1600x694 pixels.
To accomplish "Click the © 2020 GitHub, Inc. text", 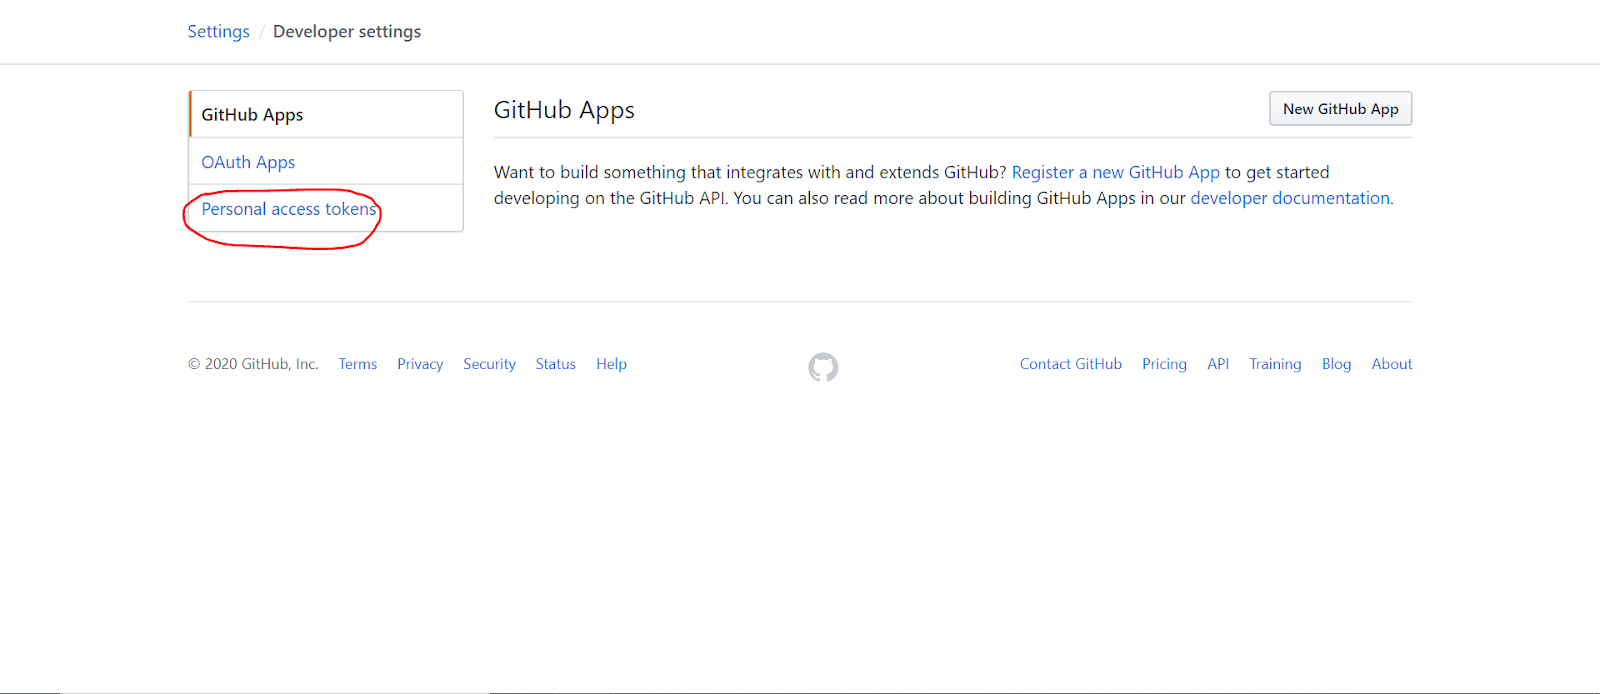I will tap(253, 364).
